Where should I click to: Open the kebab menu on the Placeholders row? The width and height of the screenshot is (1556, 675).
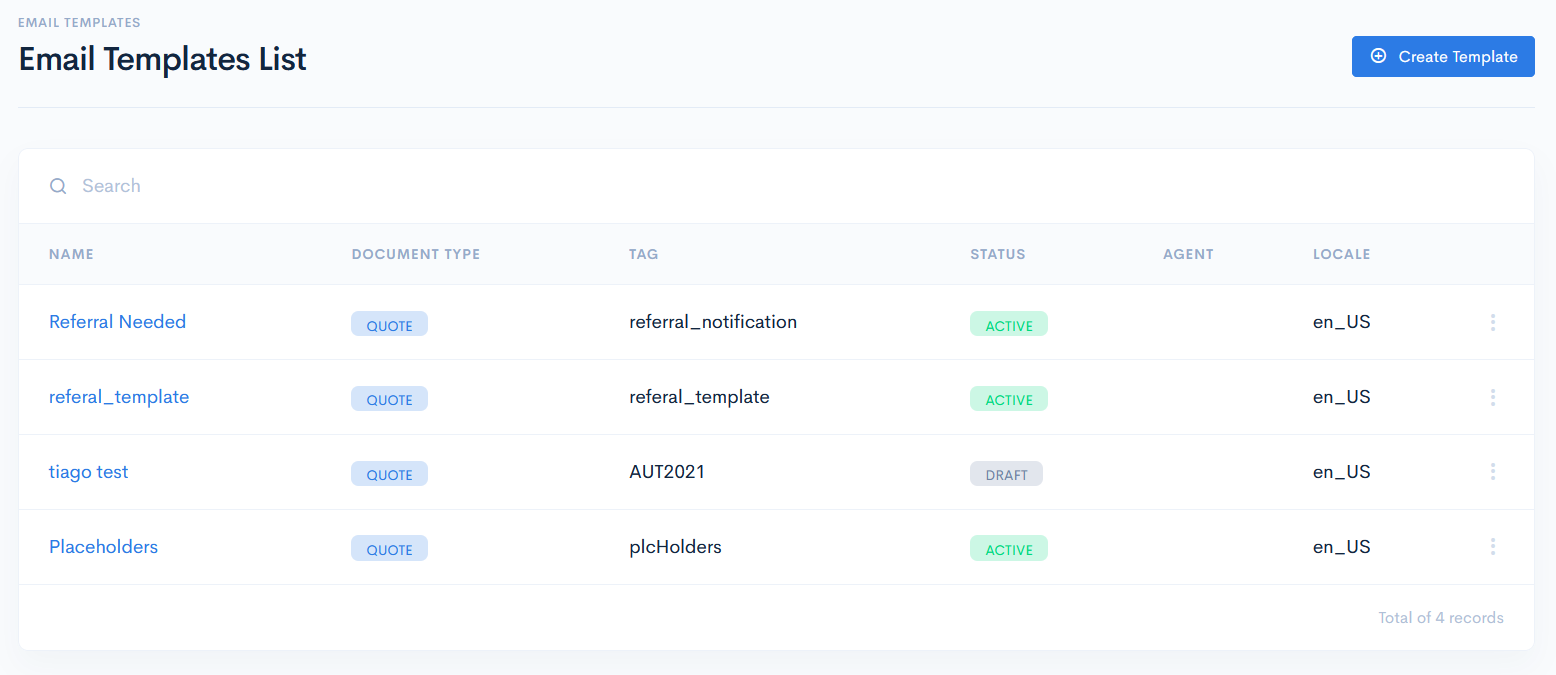[x=1492, y=547]
